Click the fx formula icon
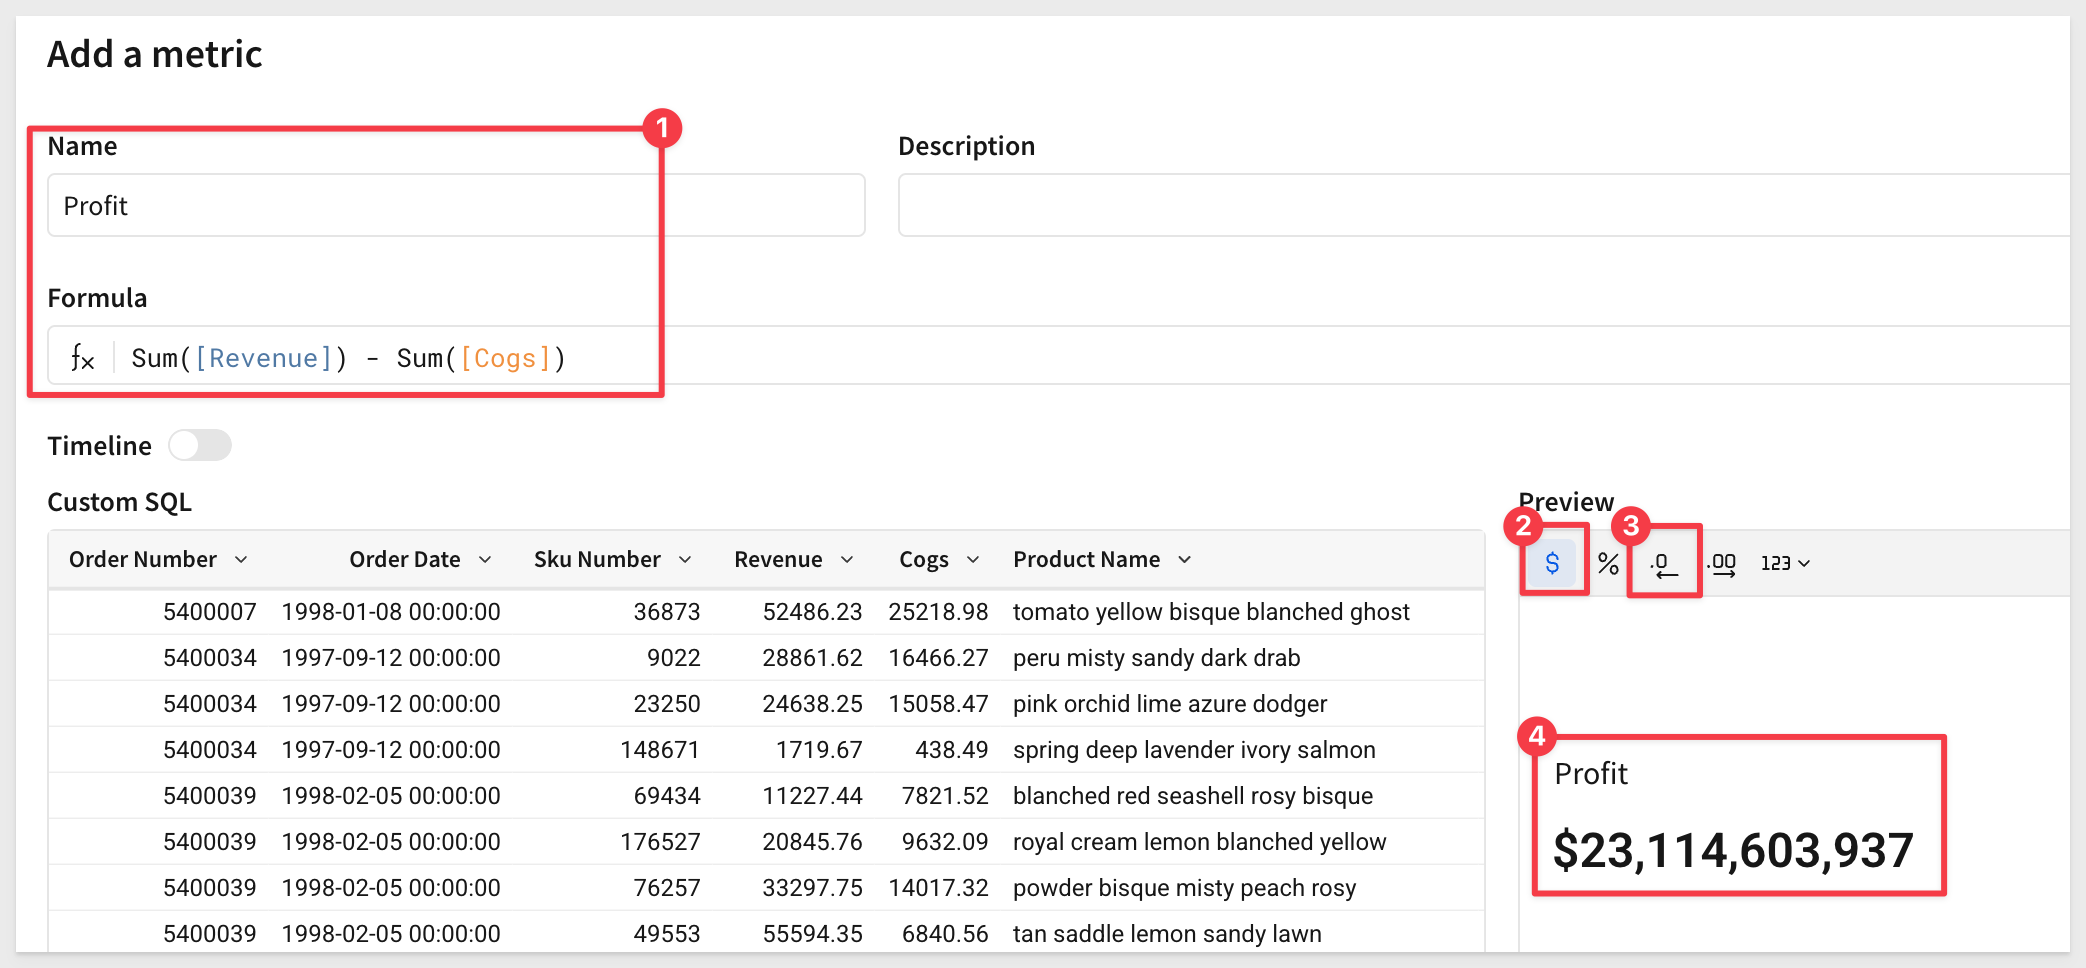 click(82, 357)
